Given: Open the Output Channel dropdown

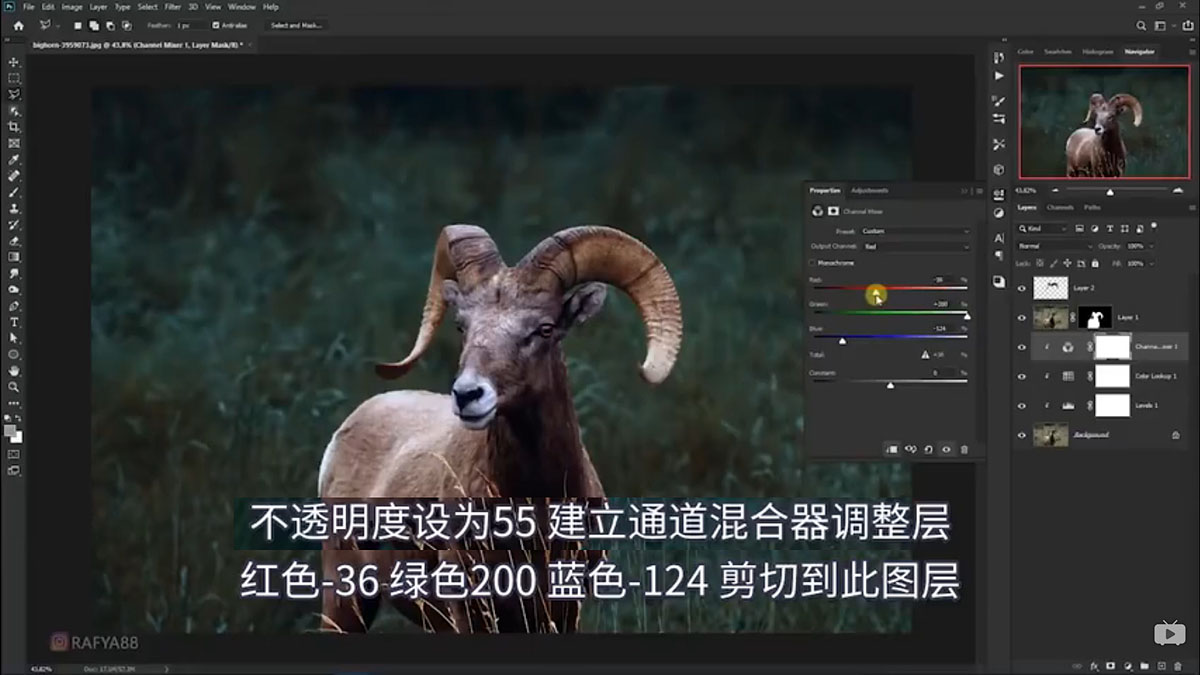Looking at the screenshot, I should [x=916, y=246].
